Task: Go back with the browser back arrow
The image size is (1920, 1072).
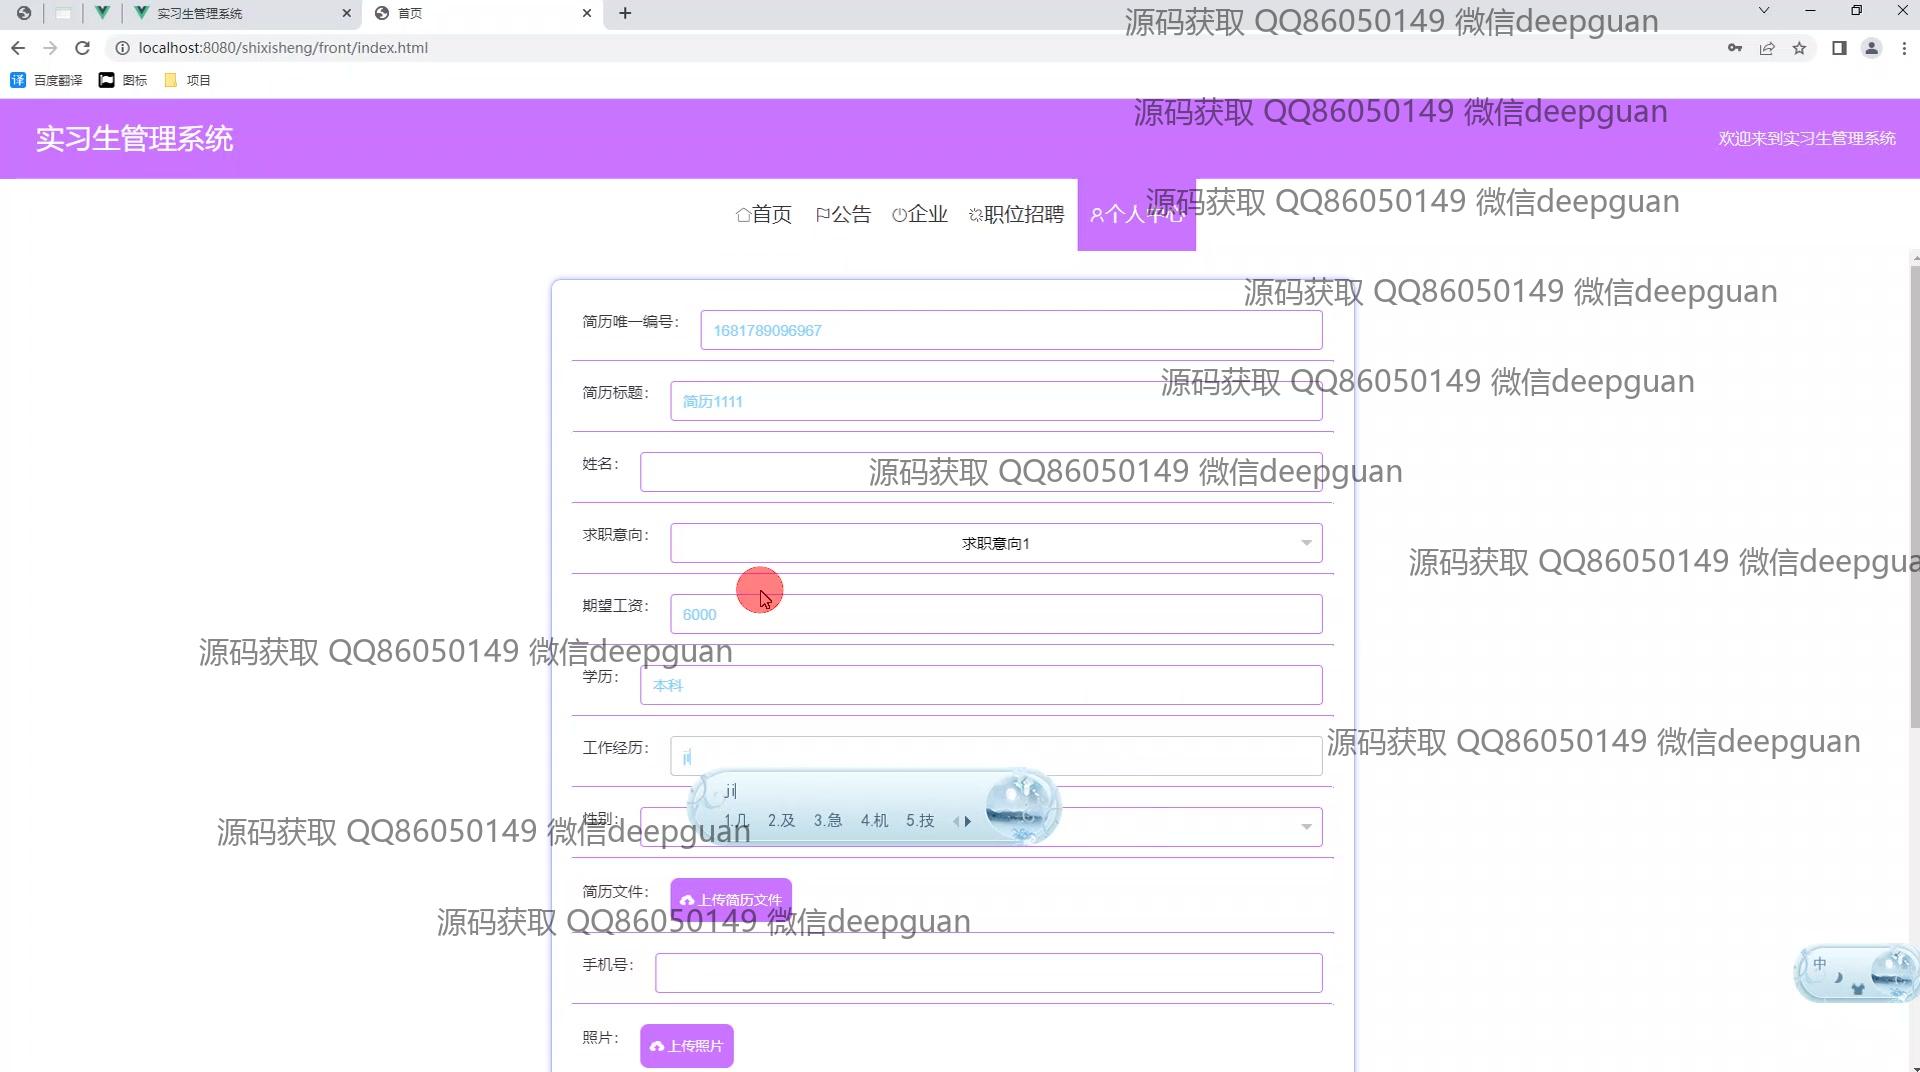Action: [18, 48]
